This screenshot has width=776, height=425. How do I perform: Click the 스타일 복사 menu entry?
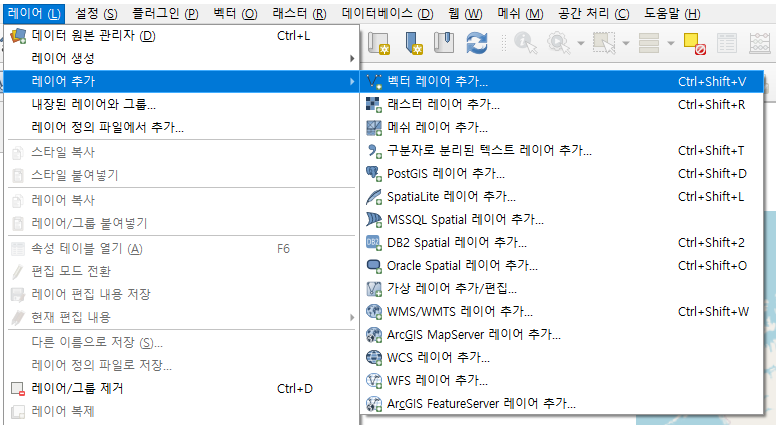(181, 152)
